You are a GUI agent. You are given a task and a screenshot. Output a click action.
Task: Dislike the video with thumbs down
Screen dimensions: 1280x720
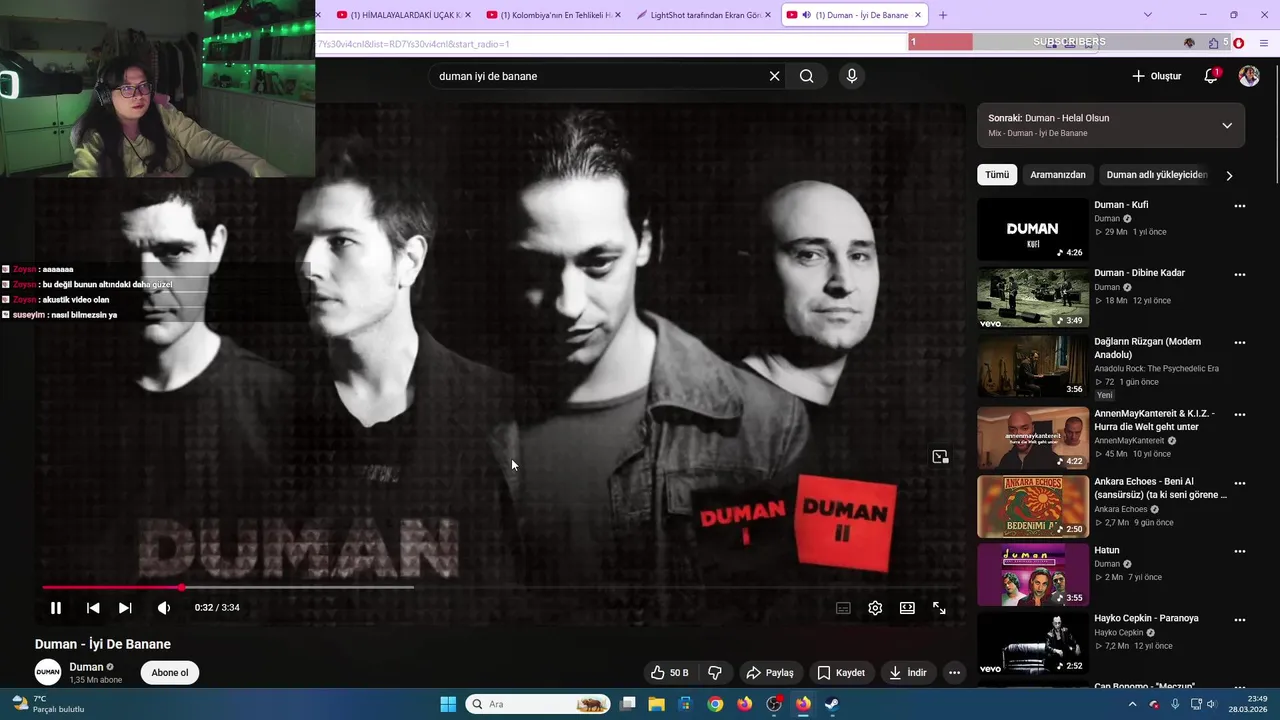(715, 673)
